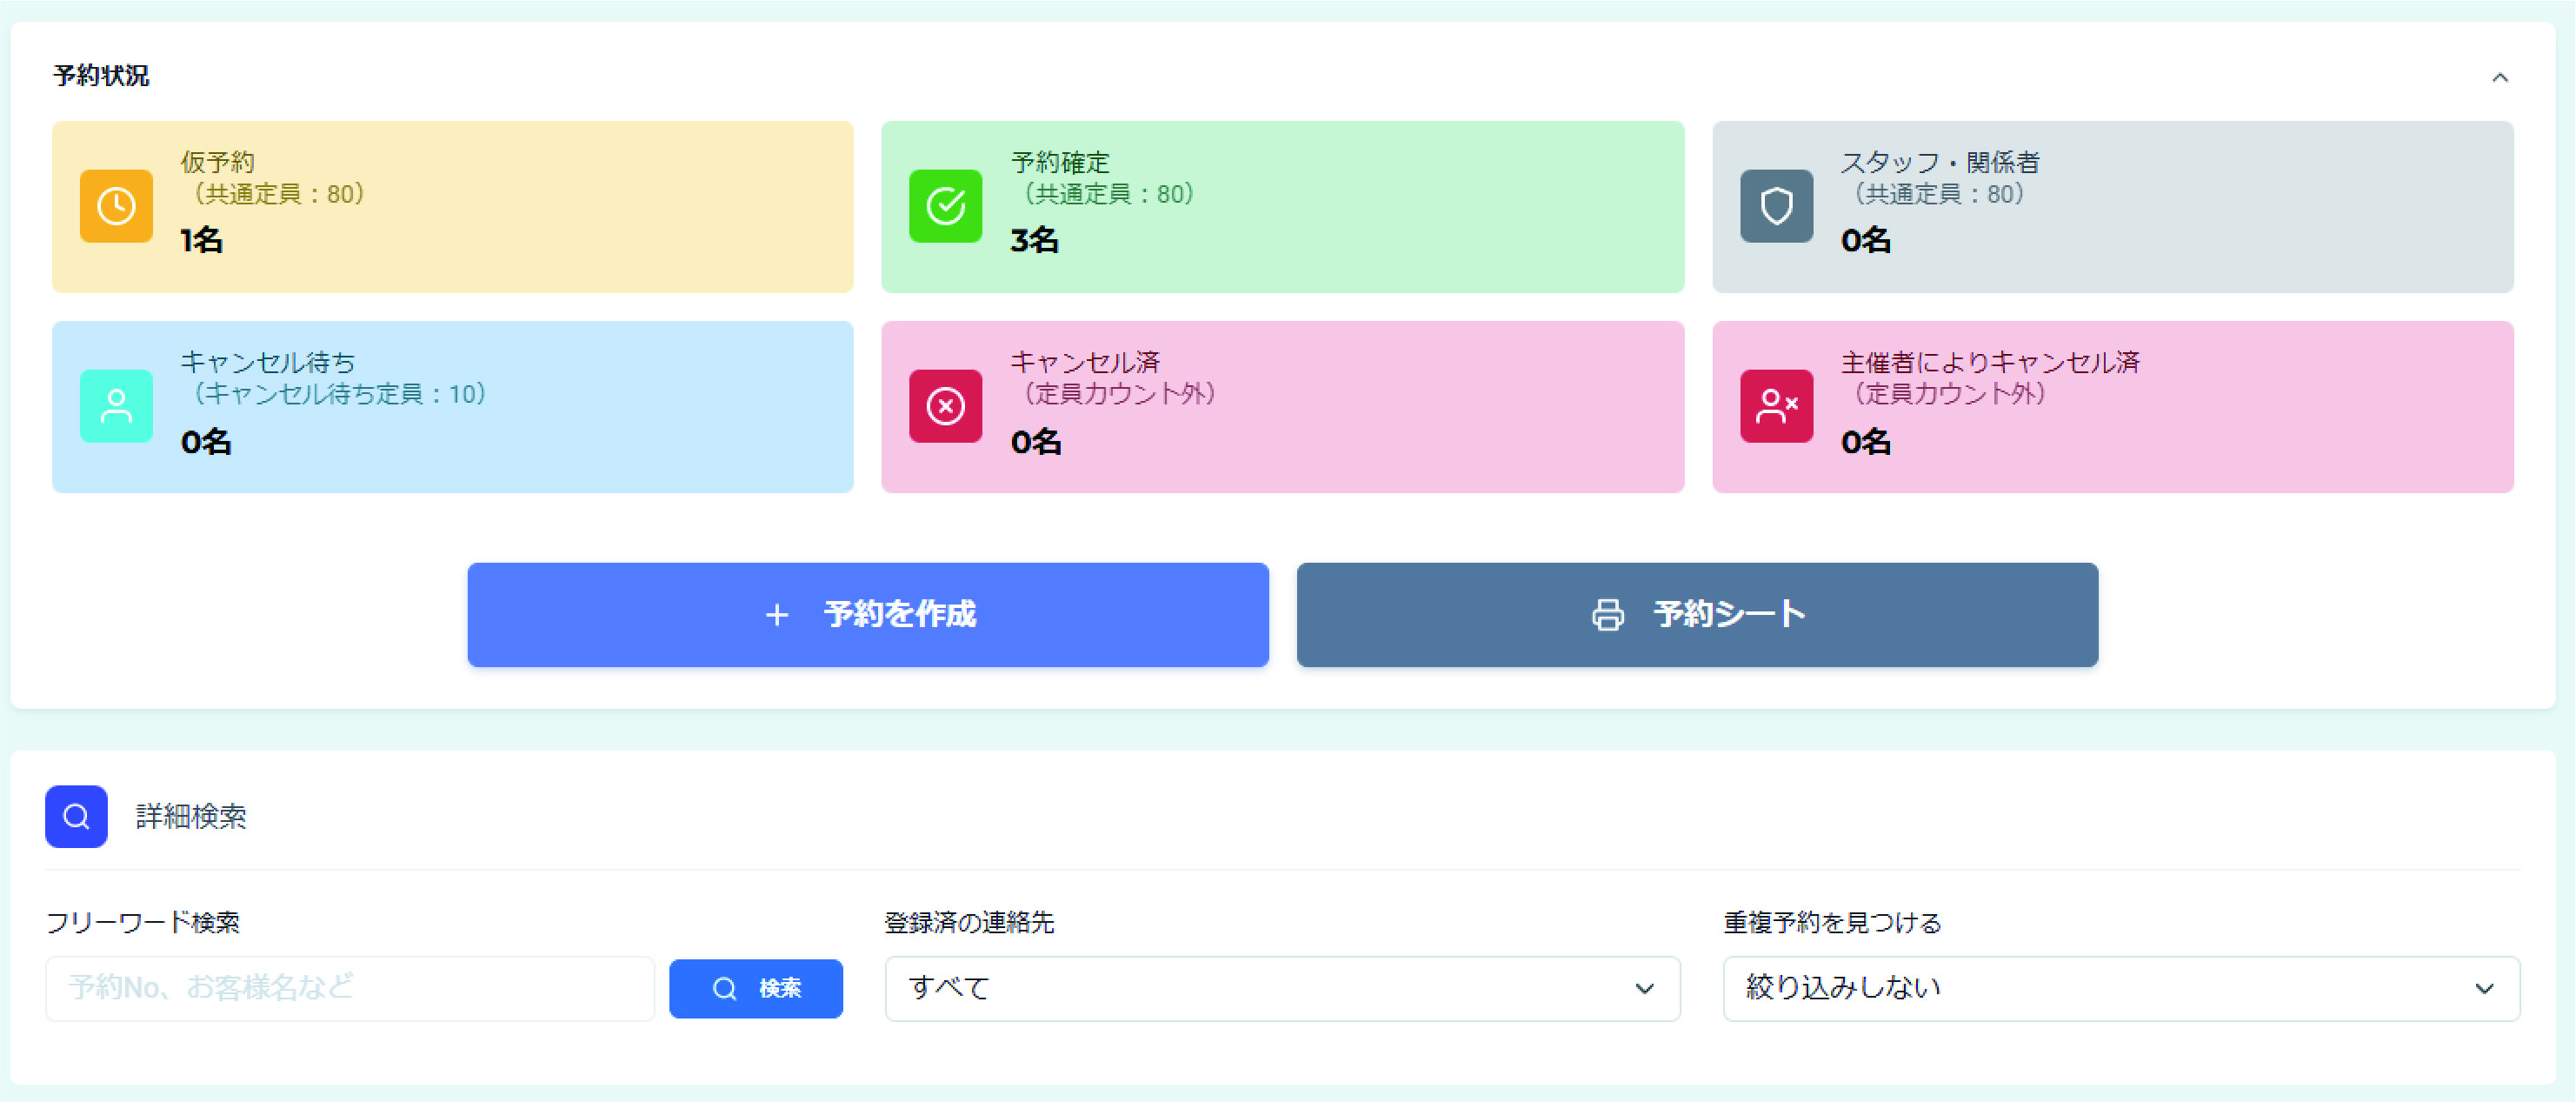Viewport: 2576px width, 1102px height.
Task: Click the plus icon in 予約を作成 button
Action: click(777, 615)
